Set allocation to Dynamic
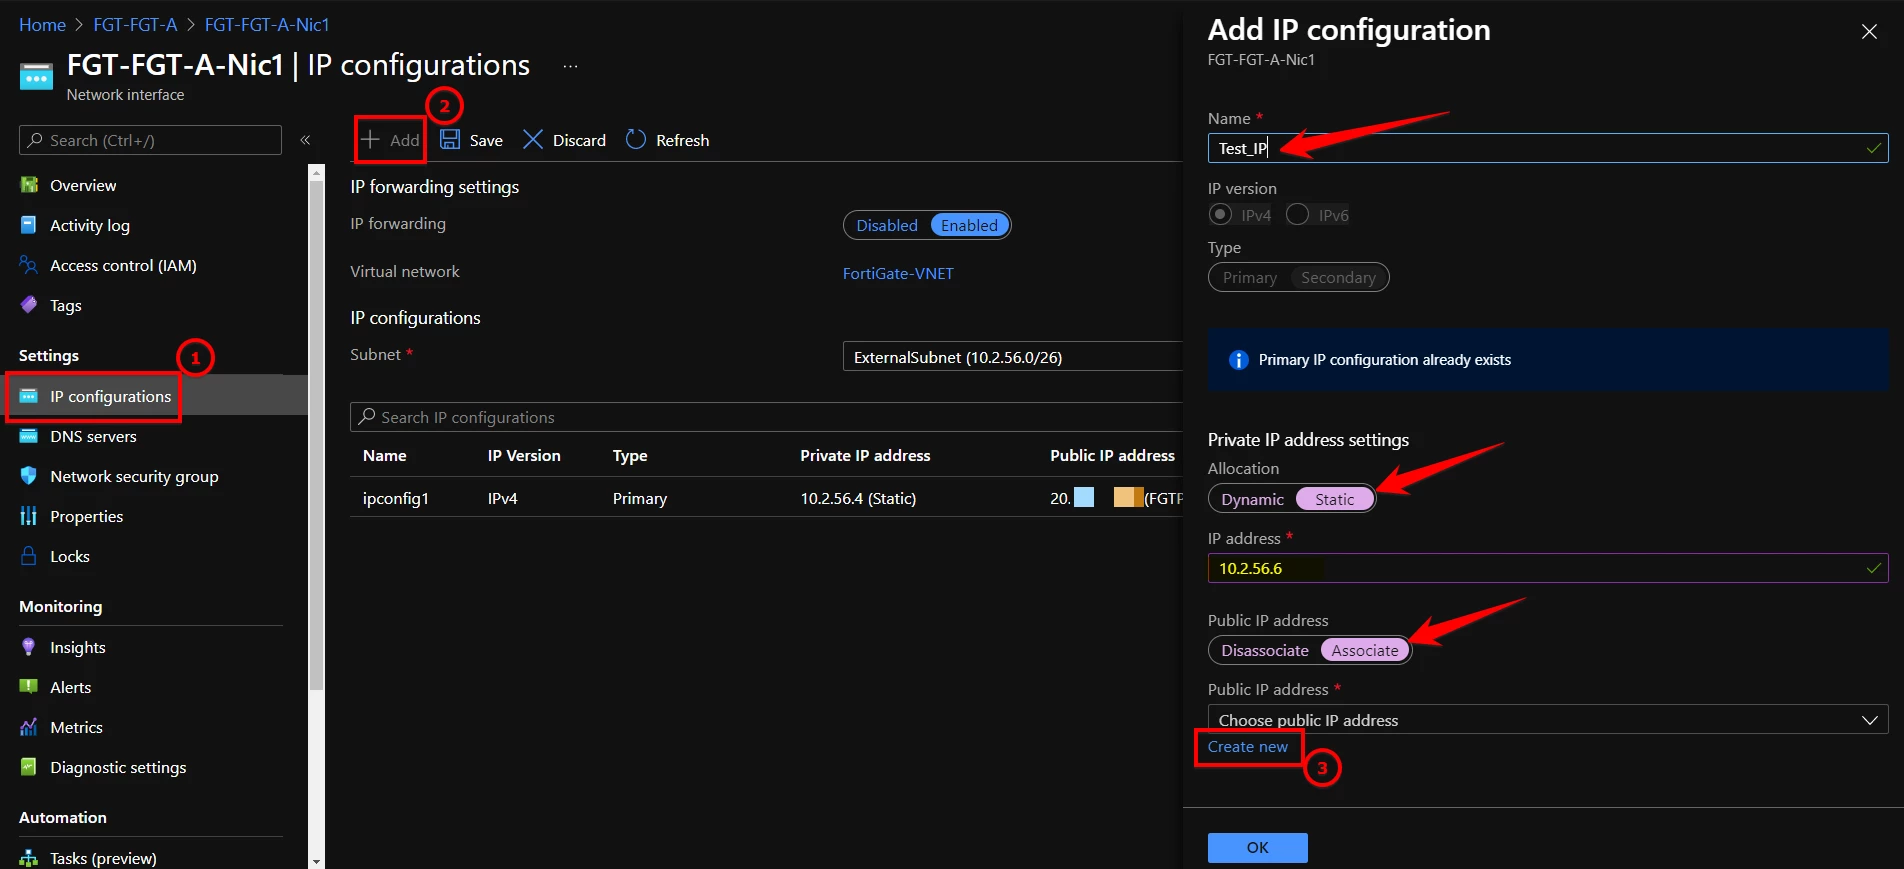The image size is (1904, 869). pyautogui.click(x=1252, y=499)
